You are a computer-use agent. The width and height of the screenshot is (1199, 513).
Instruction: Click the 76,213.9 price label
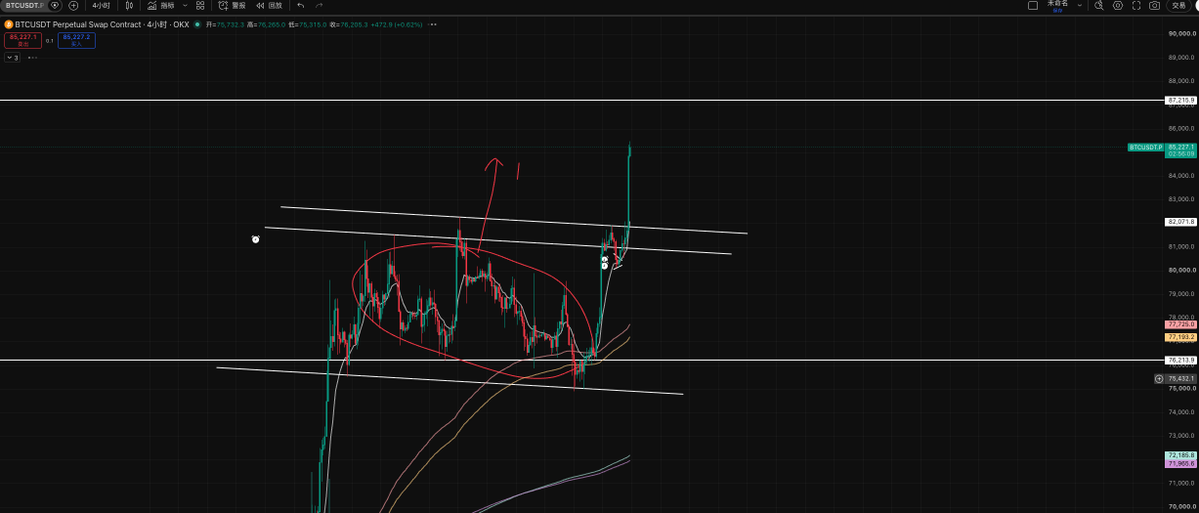point(1181,359)
